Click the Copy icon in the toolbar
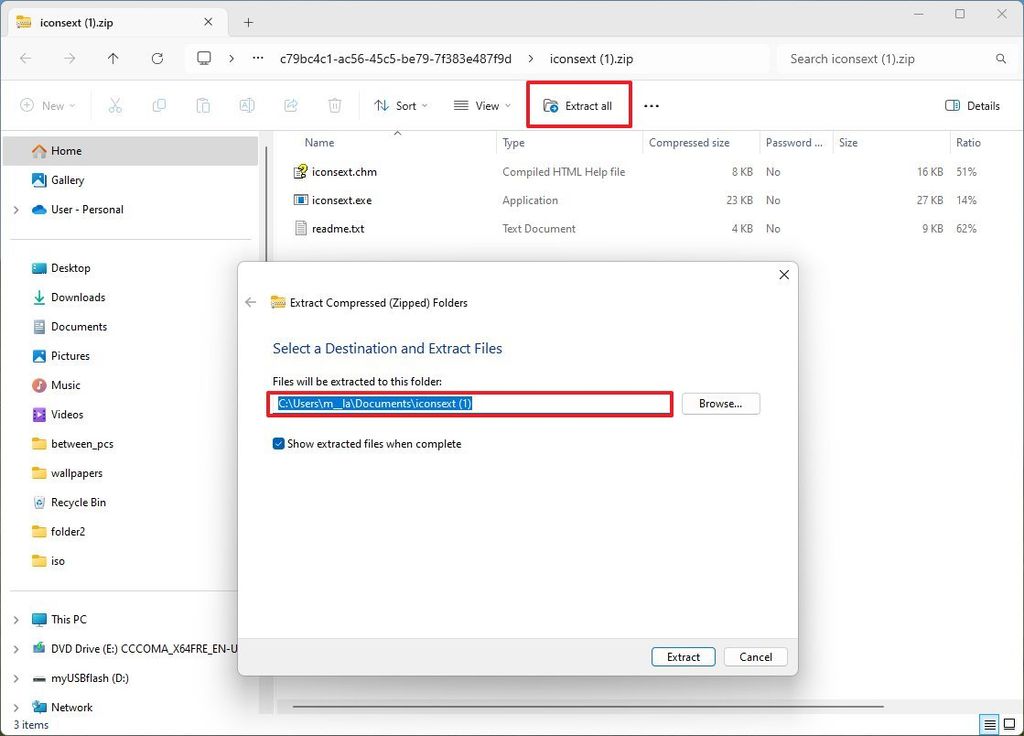 tap(160, 105)
